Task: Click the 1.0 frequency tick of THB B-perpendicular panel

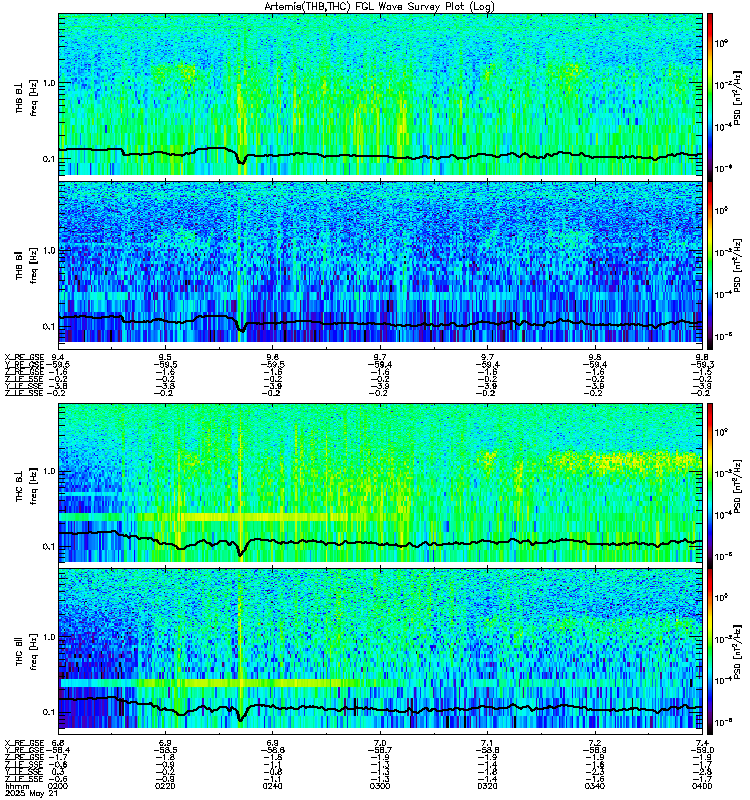Action: 48,83
